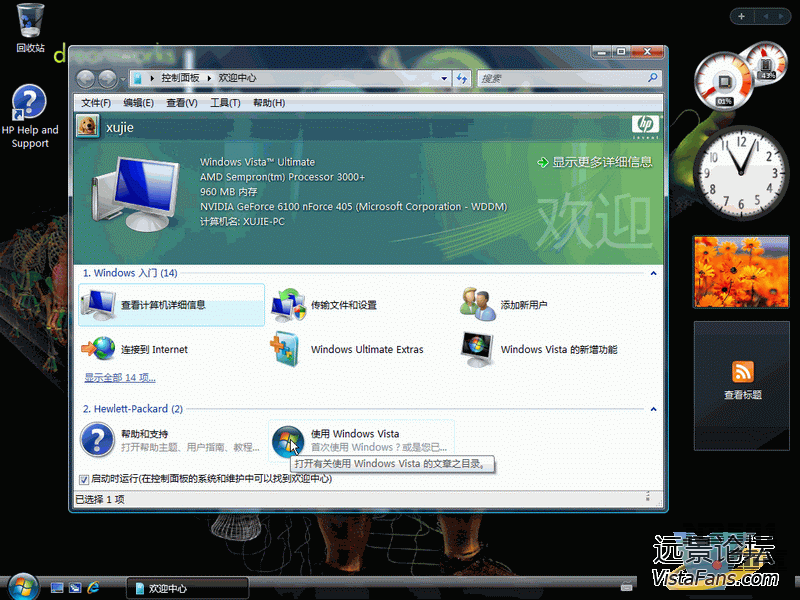Open the 文件(F) menu

pos(96,103)
